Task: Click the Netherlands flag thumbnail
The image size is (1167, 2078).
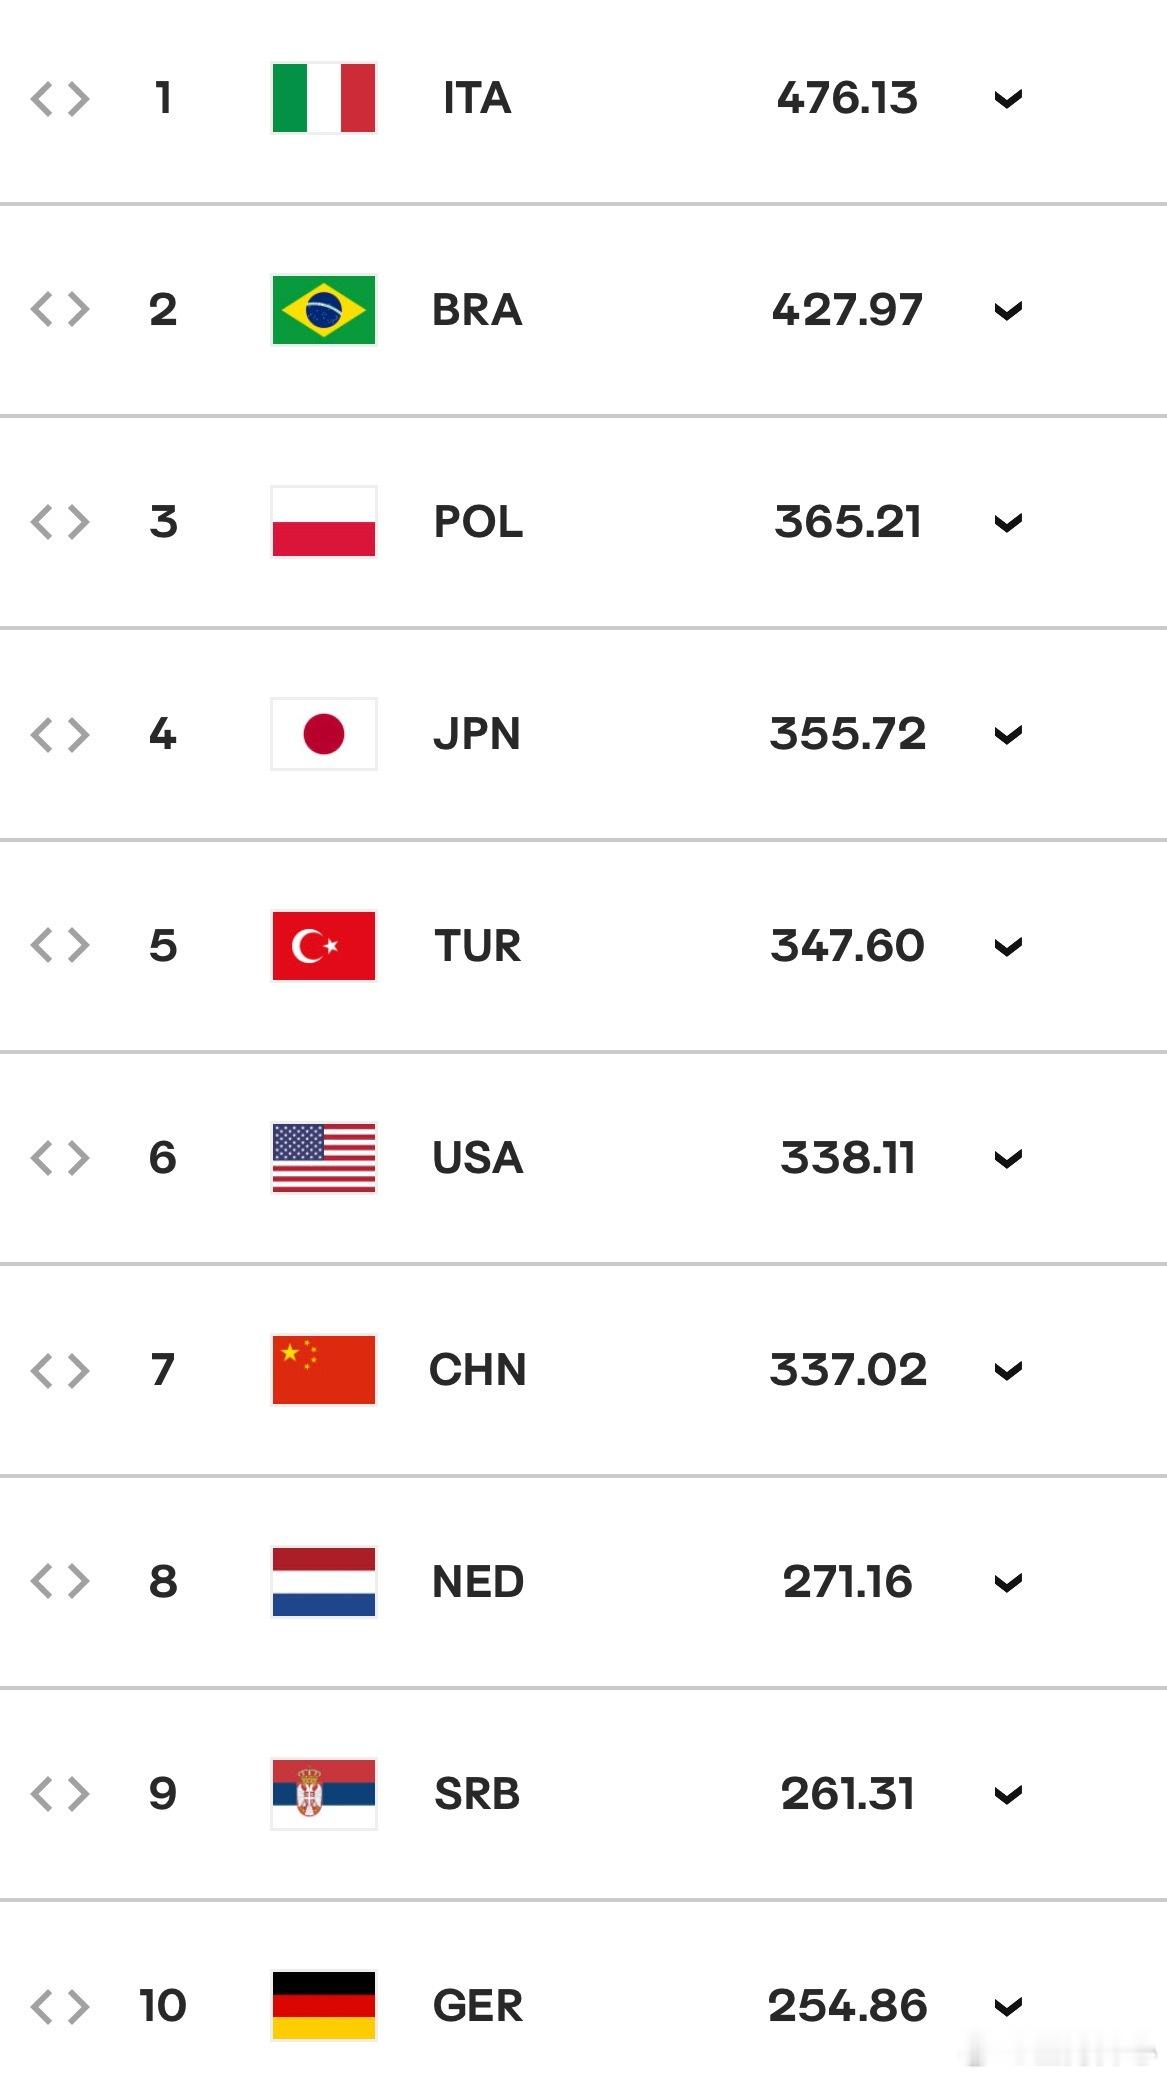Action: click(324, 1582)
